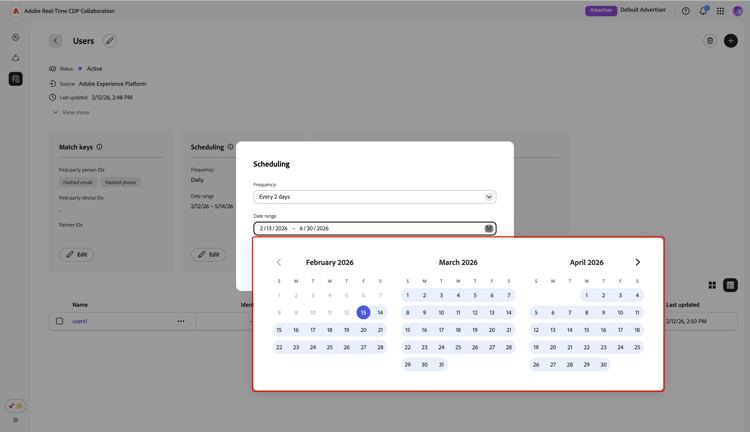
Task: Select February 20 in the calendar
Action: point(364,330)
